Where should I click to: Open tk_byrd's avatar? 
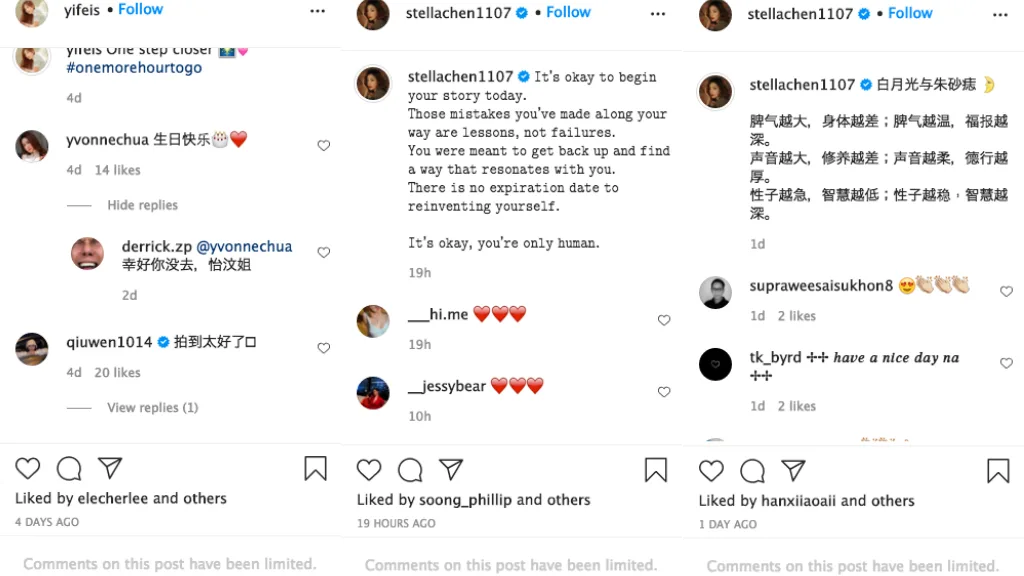tap(715, 364)
